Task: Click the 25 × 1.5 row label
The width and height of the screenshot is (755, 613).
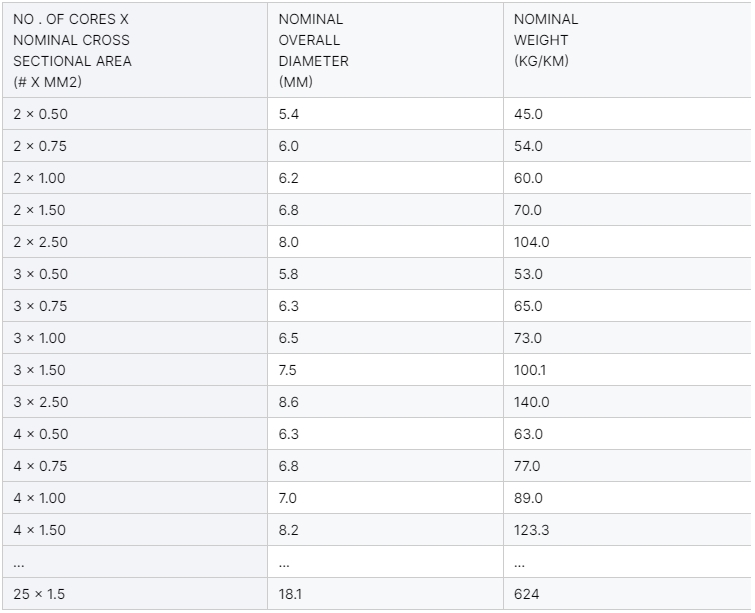Action: (40, 594)
